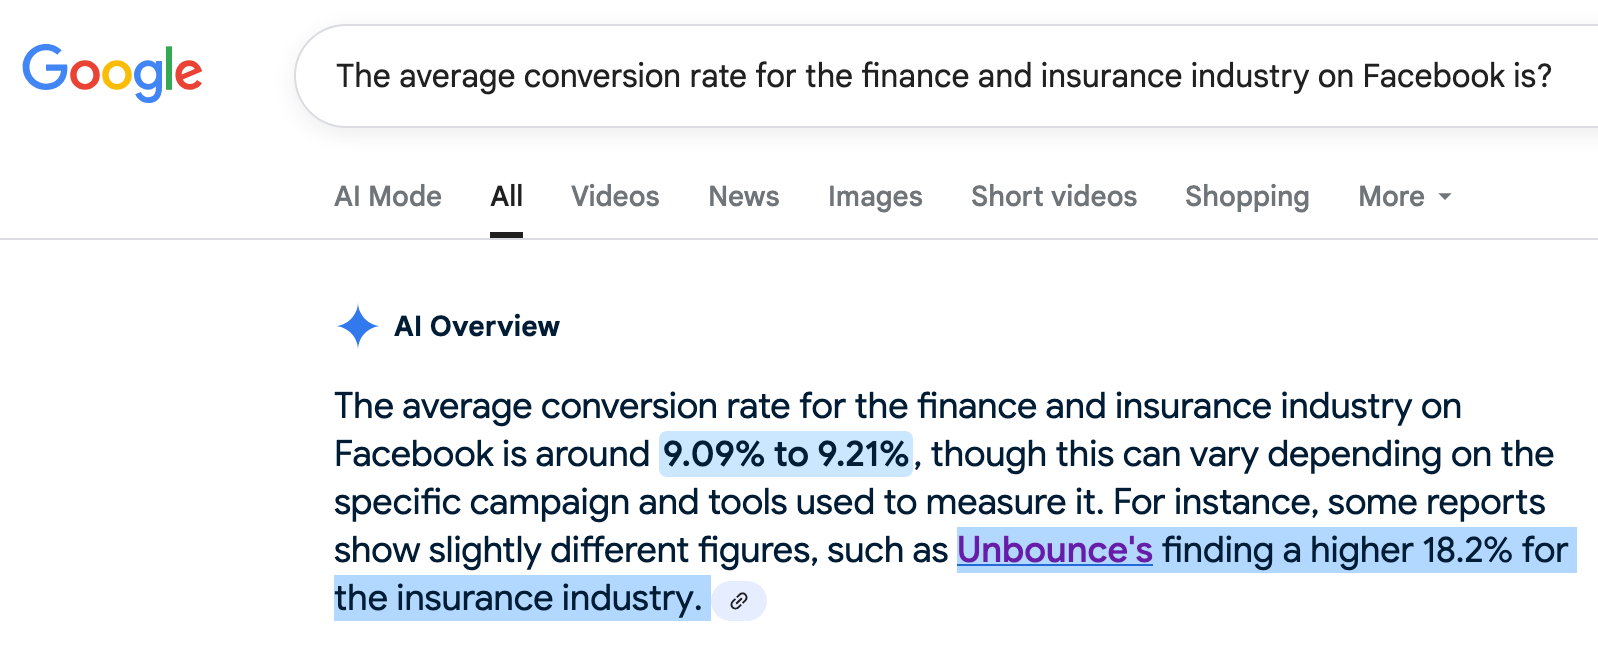This screenshot has width=1598, height=664.
Task: Show the Images results tab
Action: click(875, 196)
